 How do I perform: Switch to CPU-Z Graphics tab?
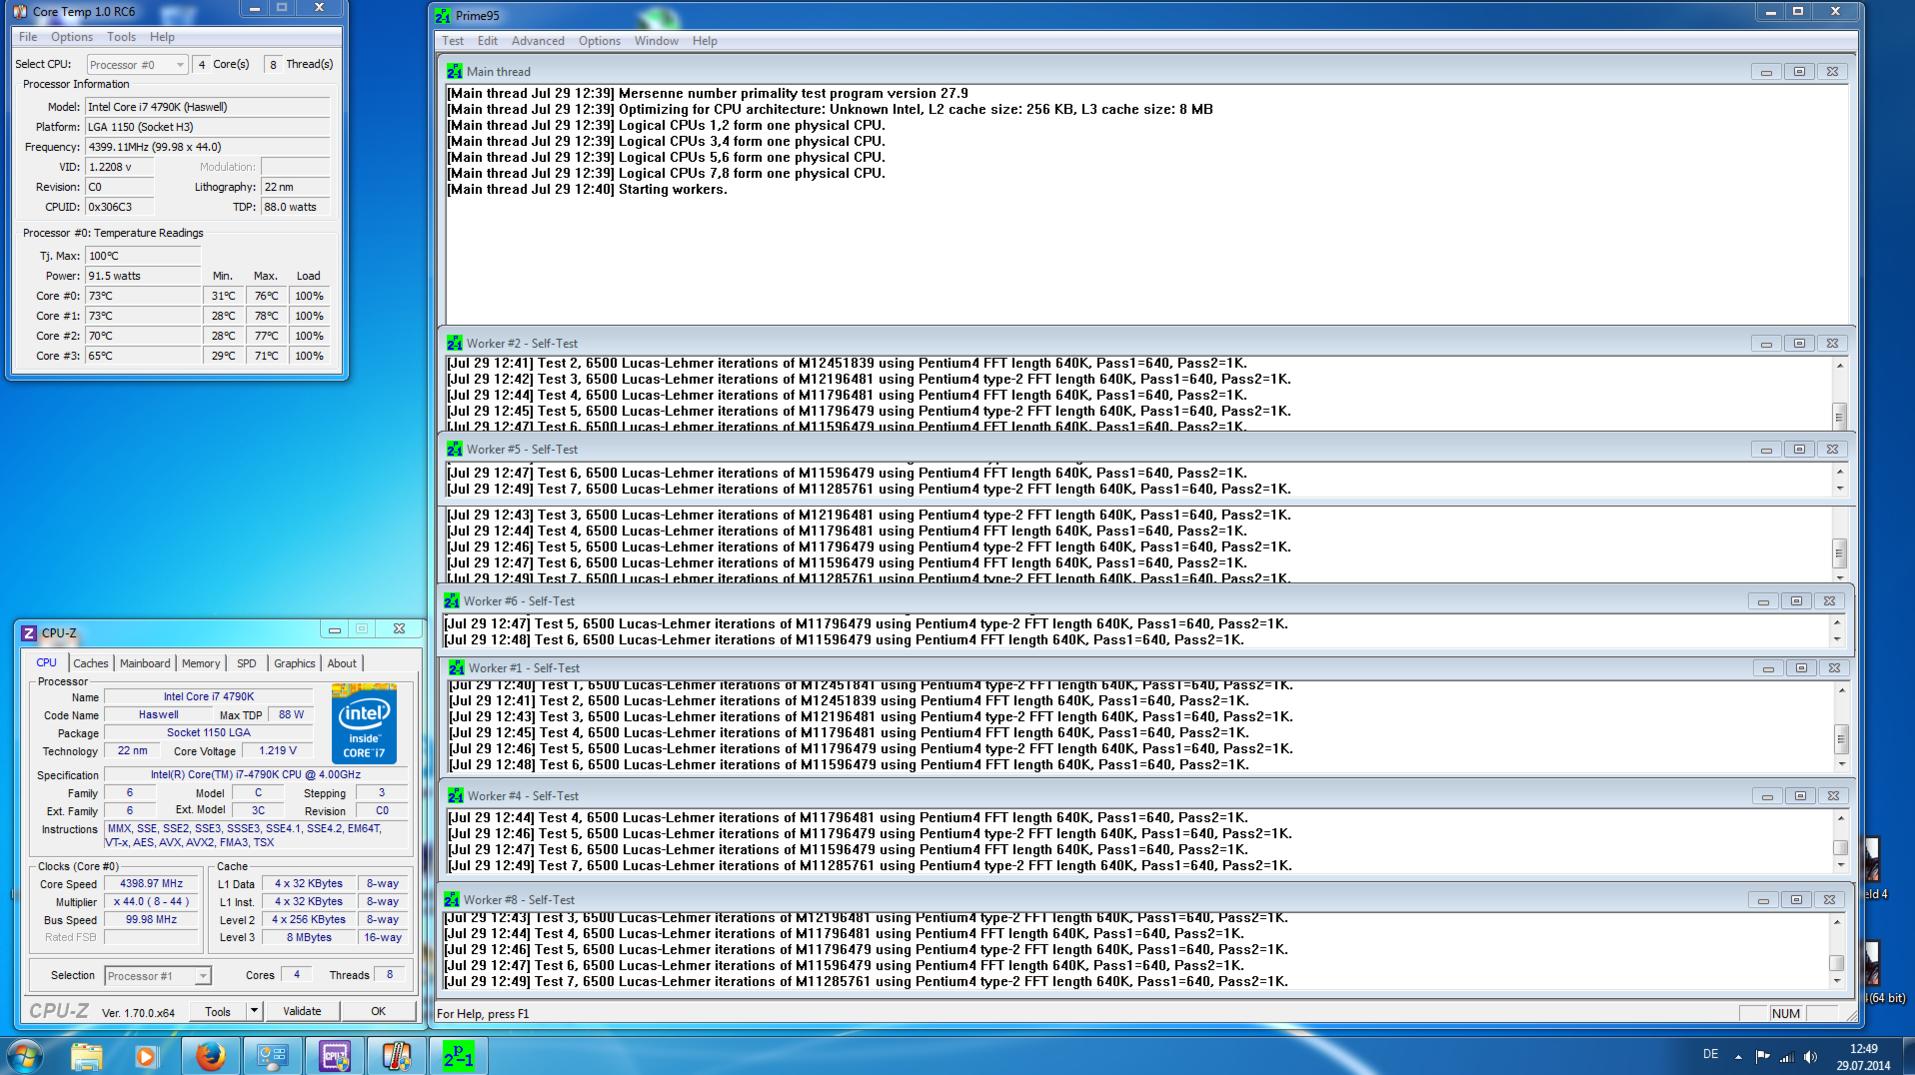click(x=294, y=663)
